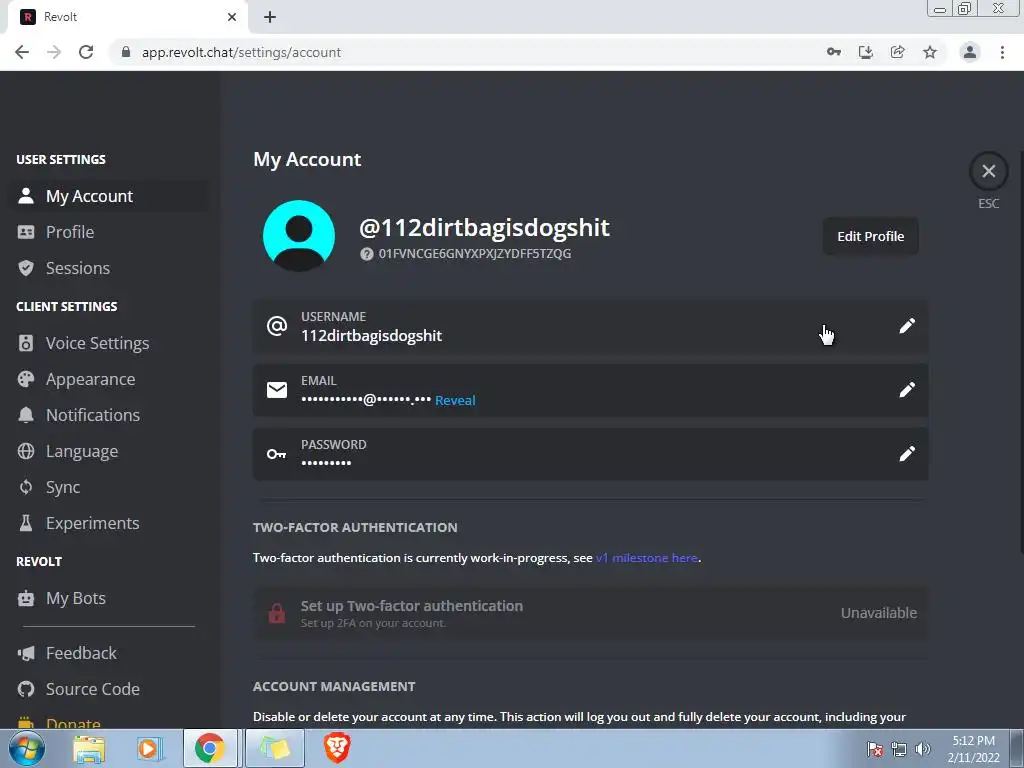Click the user ID 01FVNCGE6GNYXPXJZYDFF5TZQG
This screenshot has width=1024, height=768.
475,253
